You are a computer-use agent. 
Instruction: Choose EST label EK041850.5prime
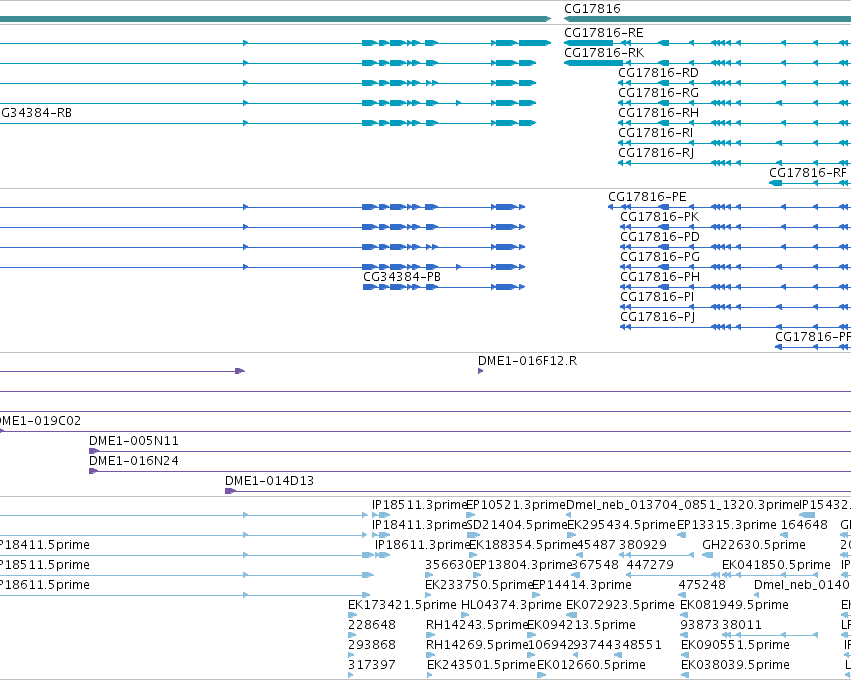[776, 565]
